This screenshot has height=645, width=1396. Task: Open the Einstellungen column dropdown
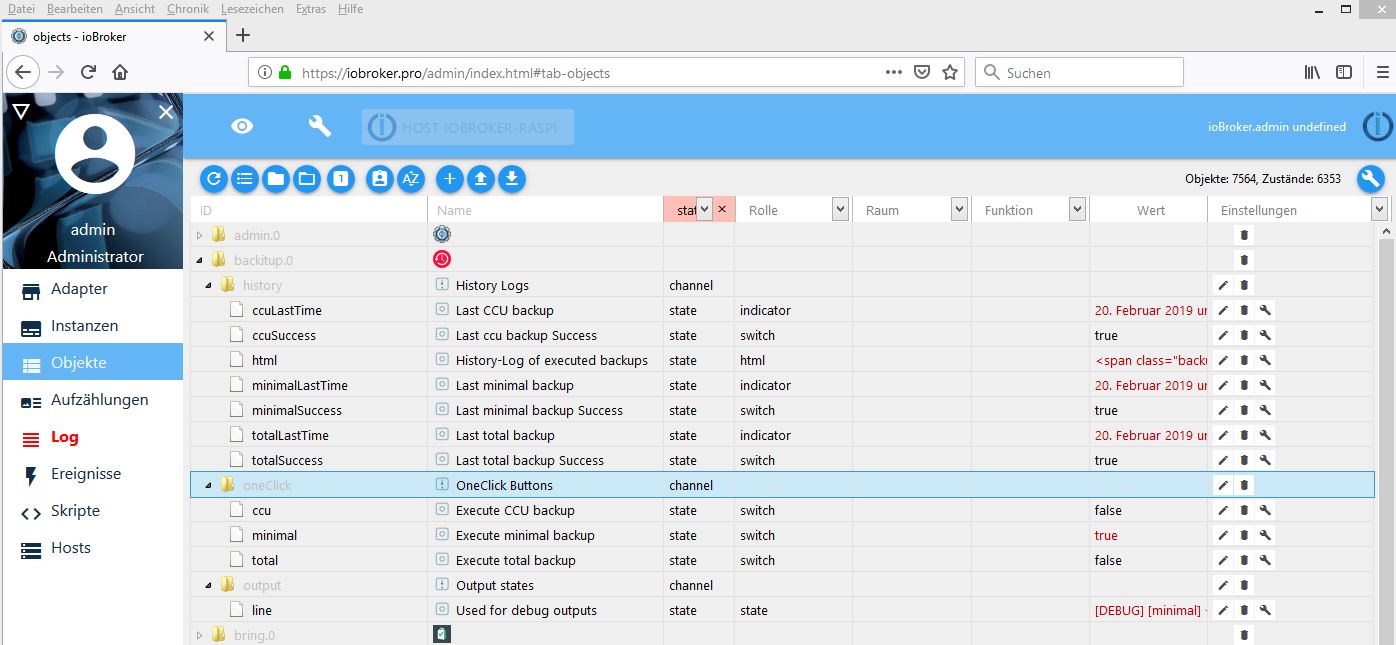(1380, 209)
